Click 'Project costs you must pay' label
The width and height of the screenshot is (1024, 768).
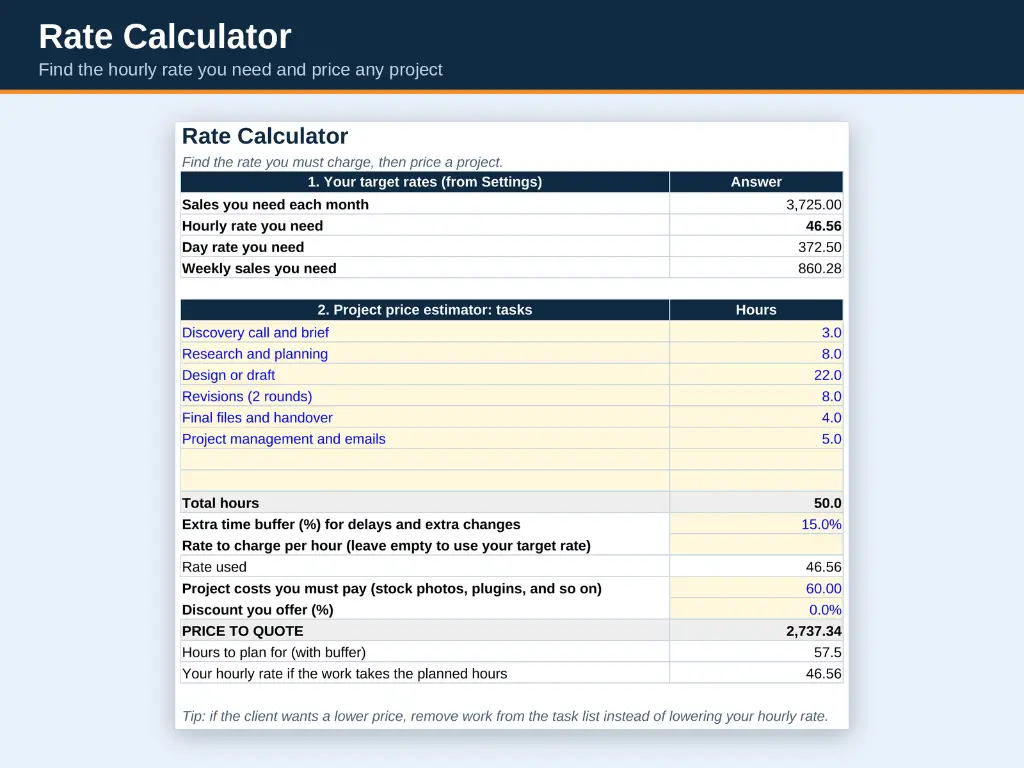391,588
